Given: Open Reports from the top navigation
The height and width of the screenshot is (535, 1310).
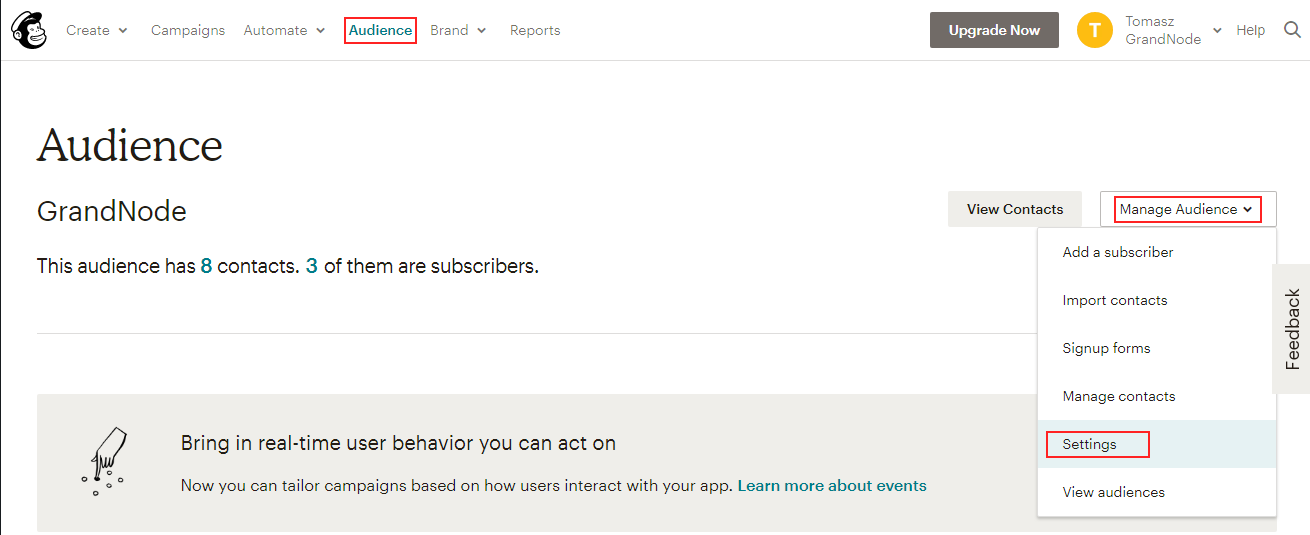Looking at the screenshot, I should (x=535, y=30).
